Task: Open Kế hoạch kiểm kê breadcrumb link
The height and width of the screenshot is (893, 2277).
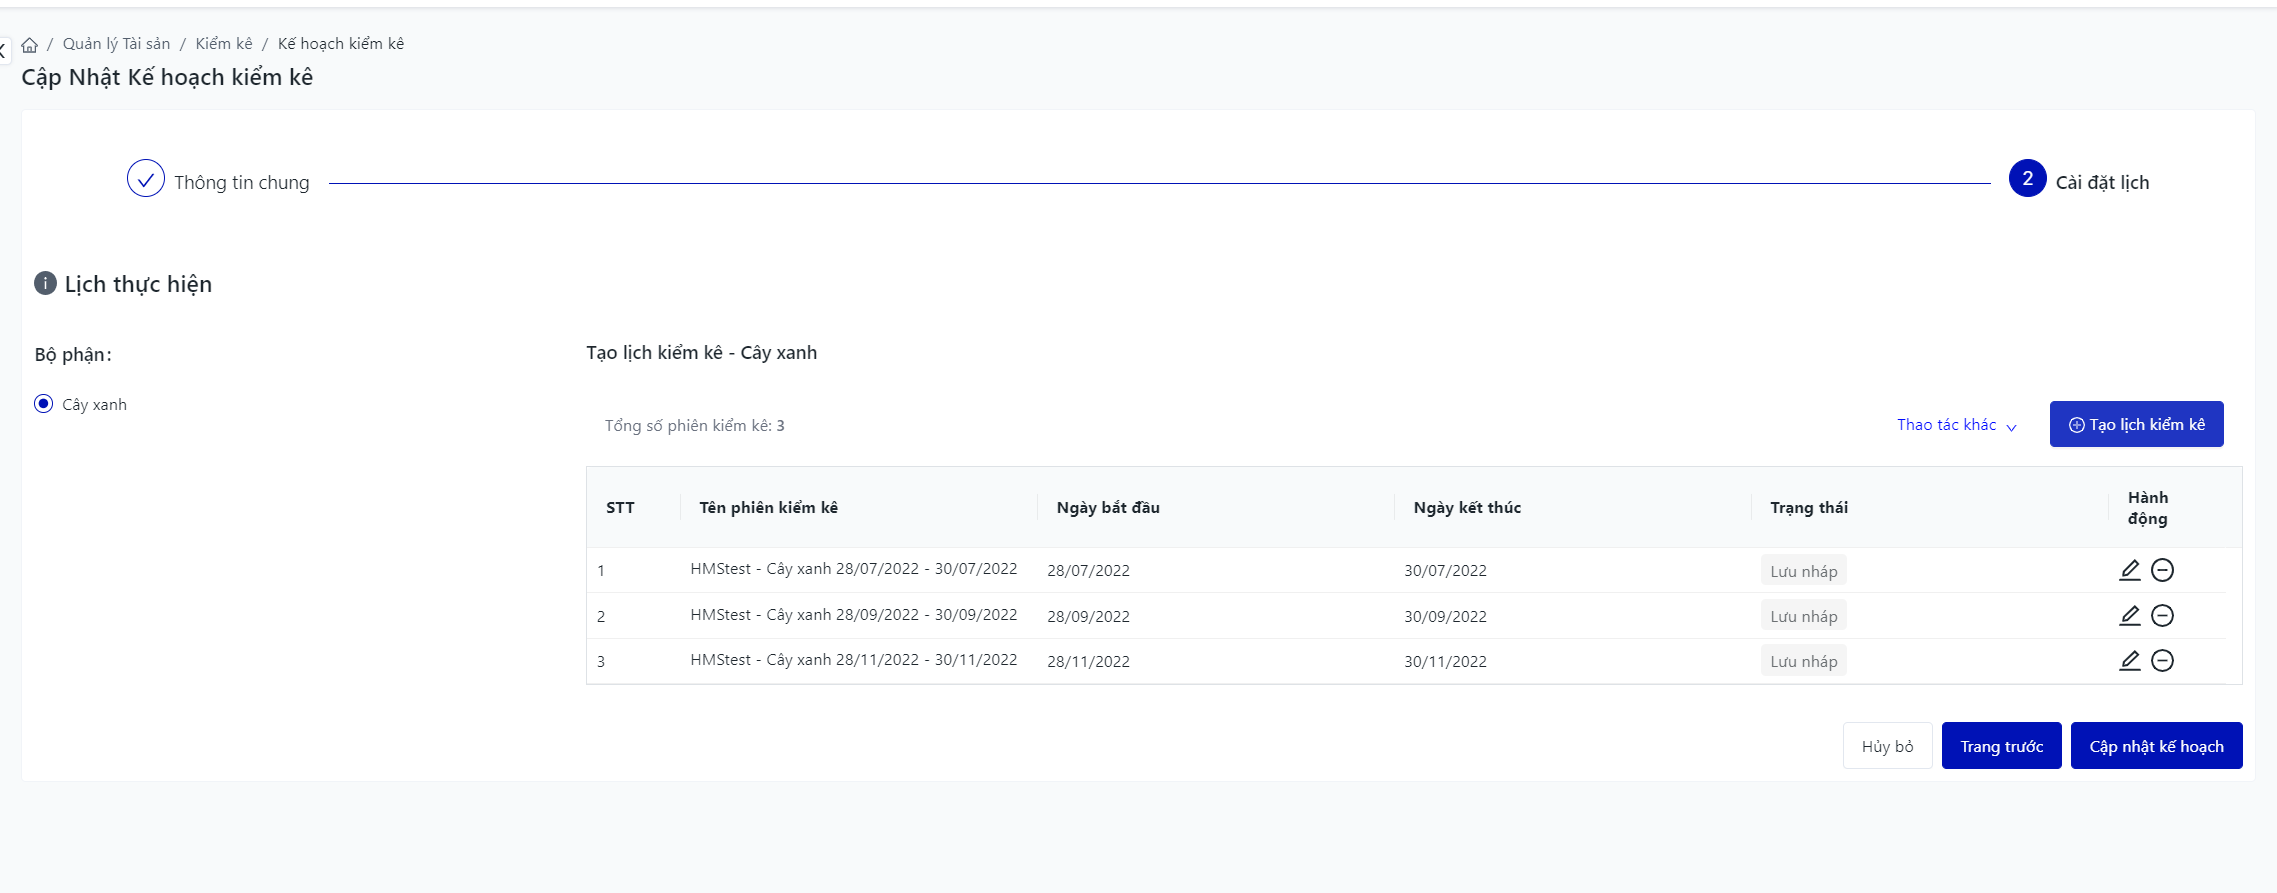Action: click(341, 44)
